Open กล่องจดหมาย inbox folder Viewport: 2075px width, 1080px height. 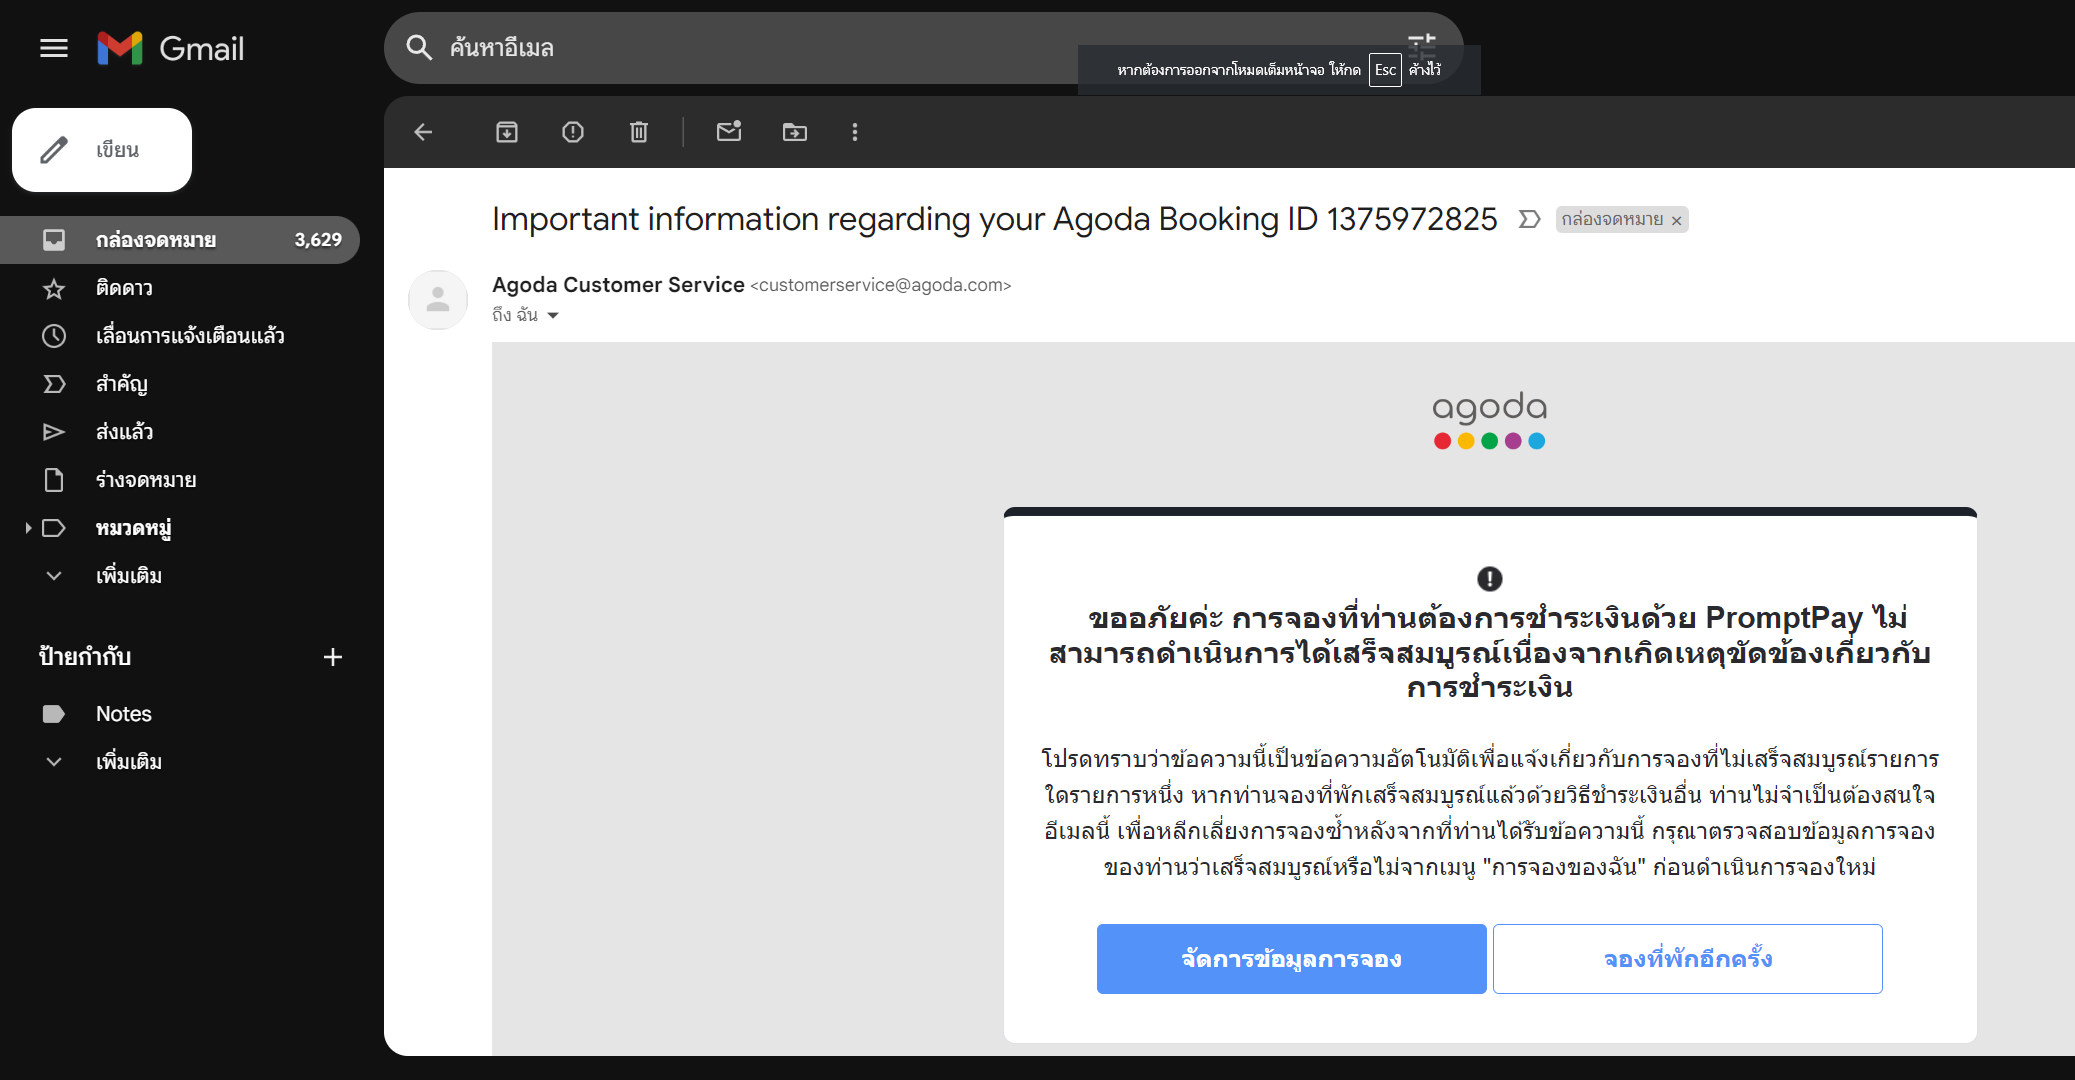tap(180, 240)
